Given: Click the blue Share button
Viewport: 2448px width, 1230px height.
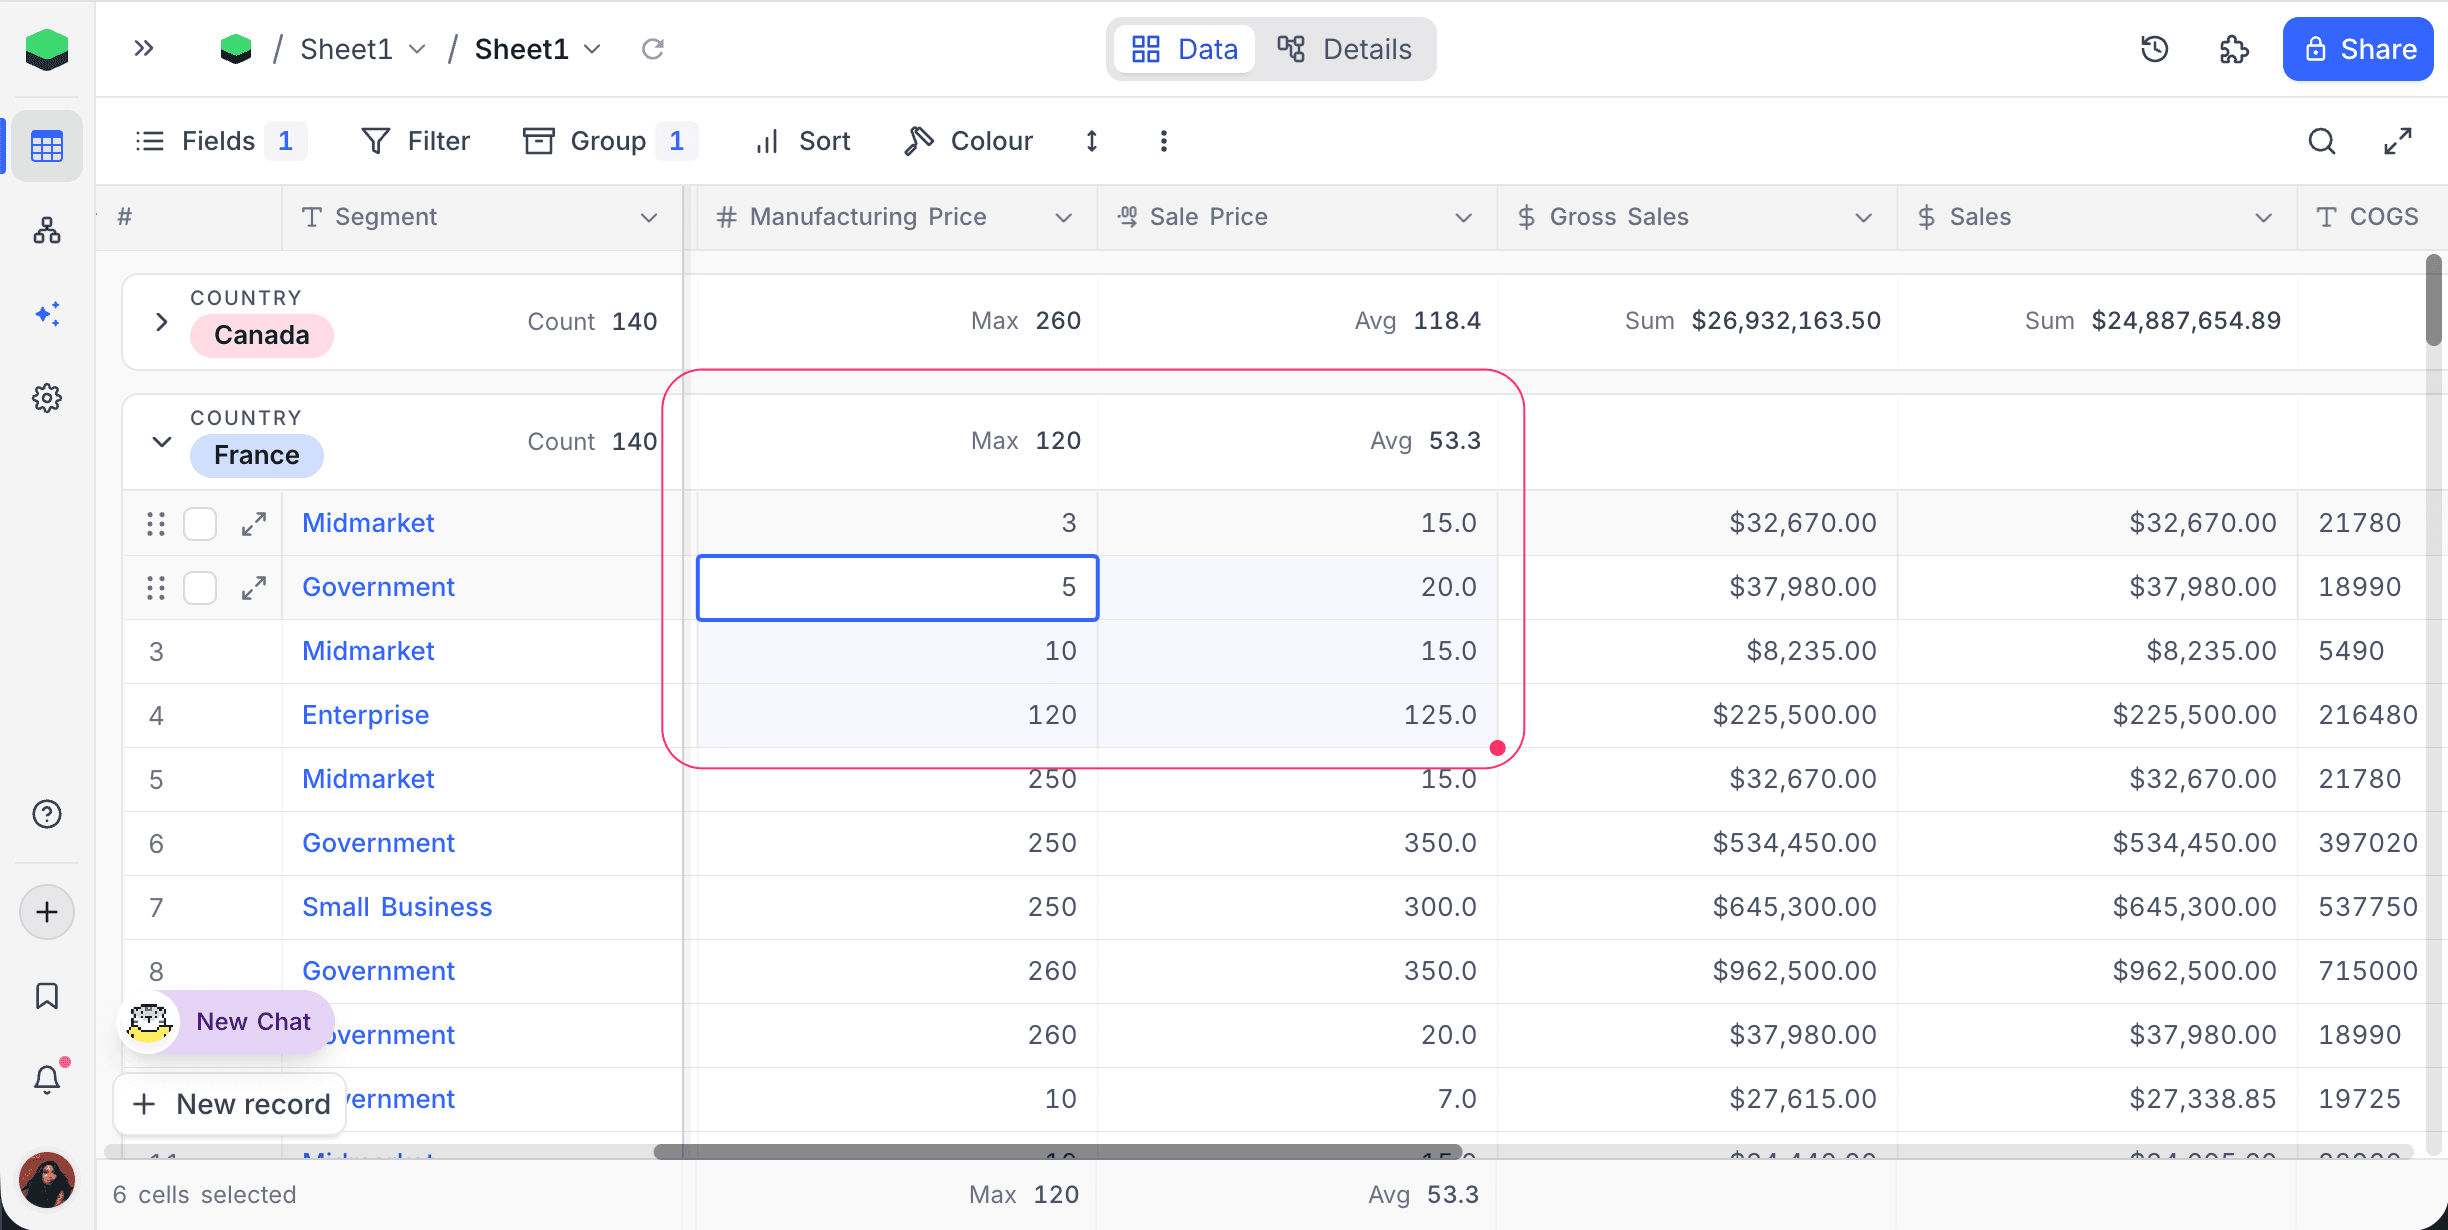Looking at the screenshot, I should (2358, 49).
